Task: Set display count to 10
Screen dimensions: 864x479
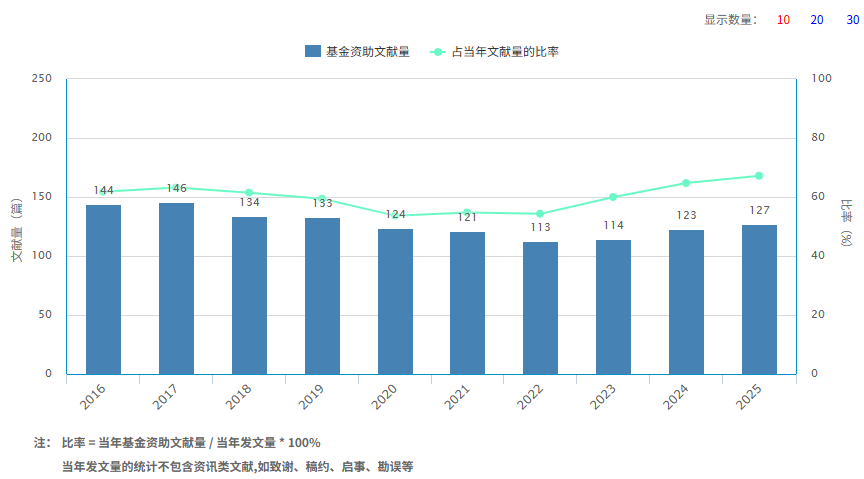Action: [x=783, y=20]
